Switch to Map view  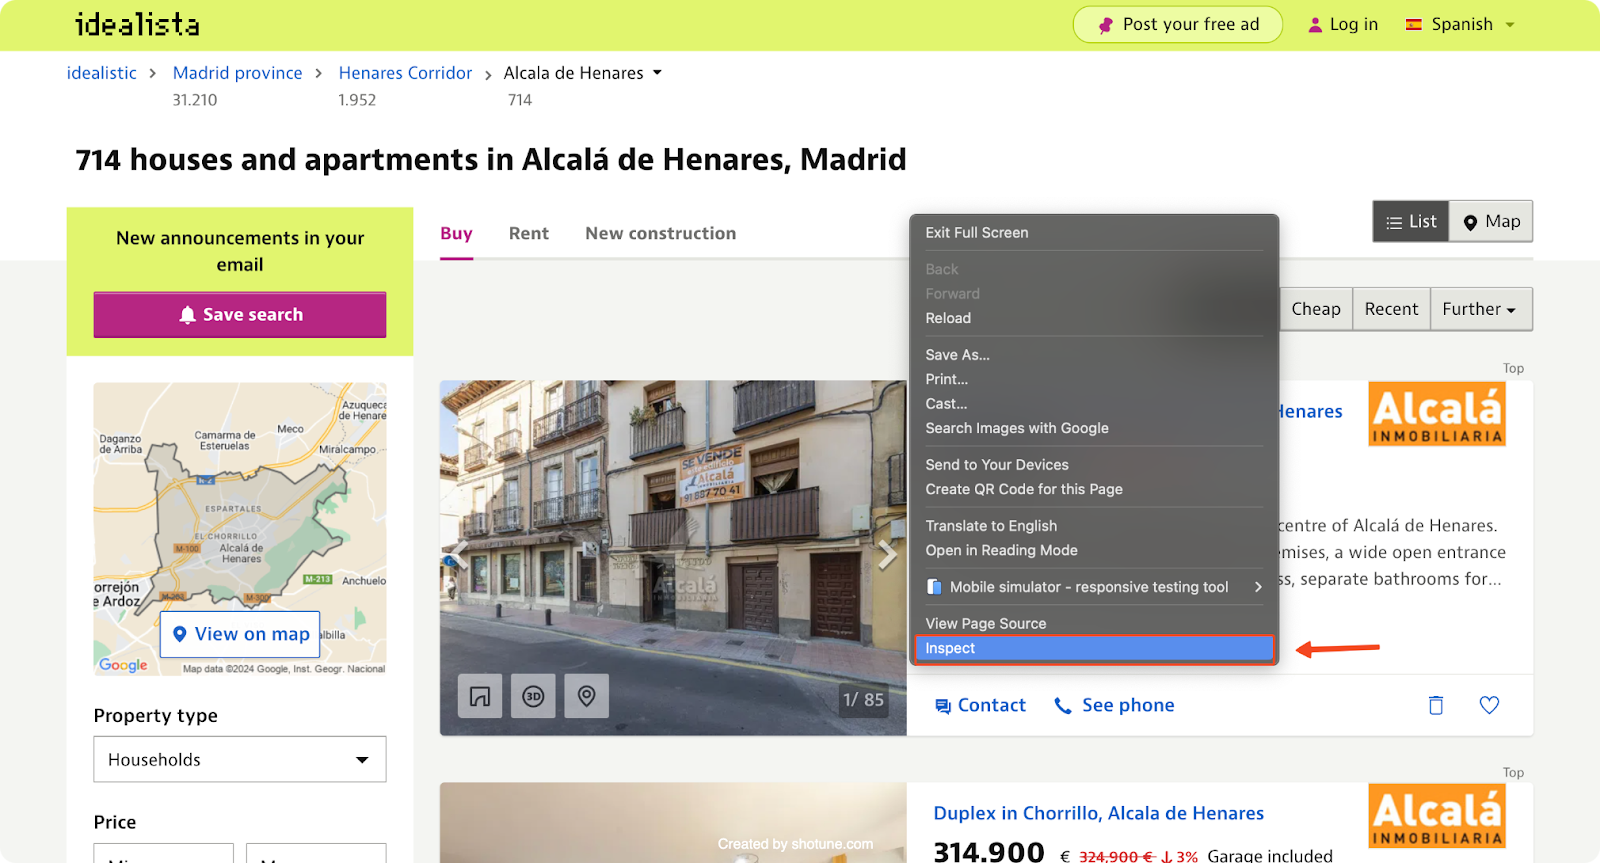tap(1491, 222)
